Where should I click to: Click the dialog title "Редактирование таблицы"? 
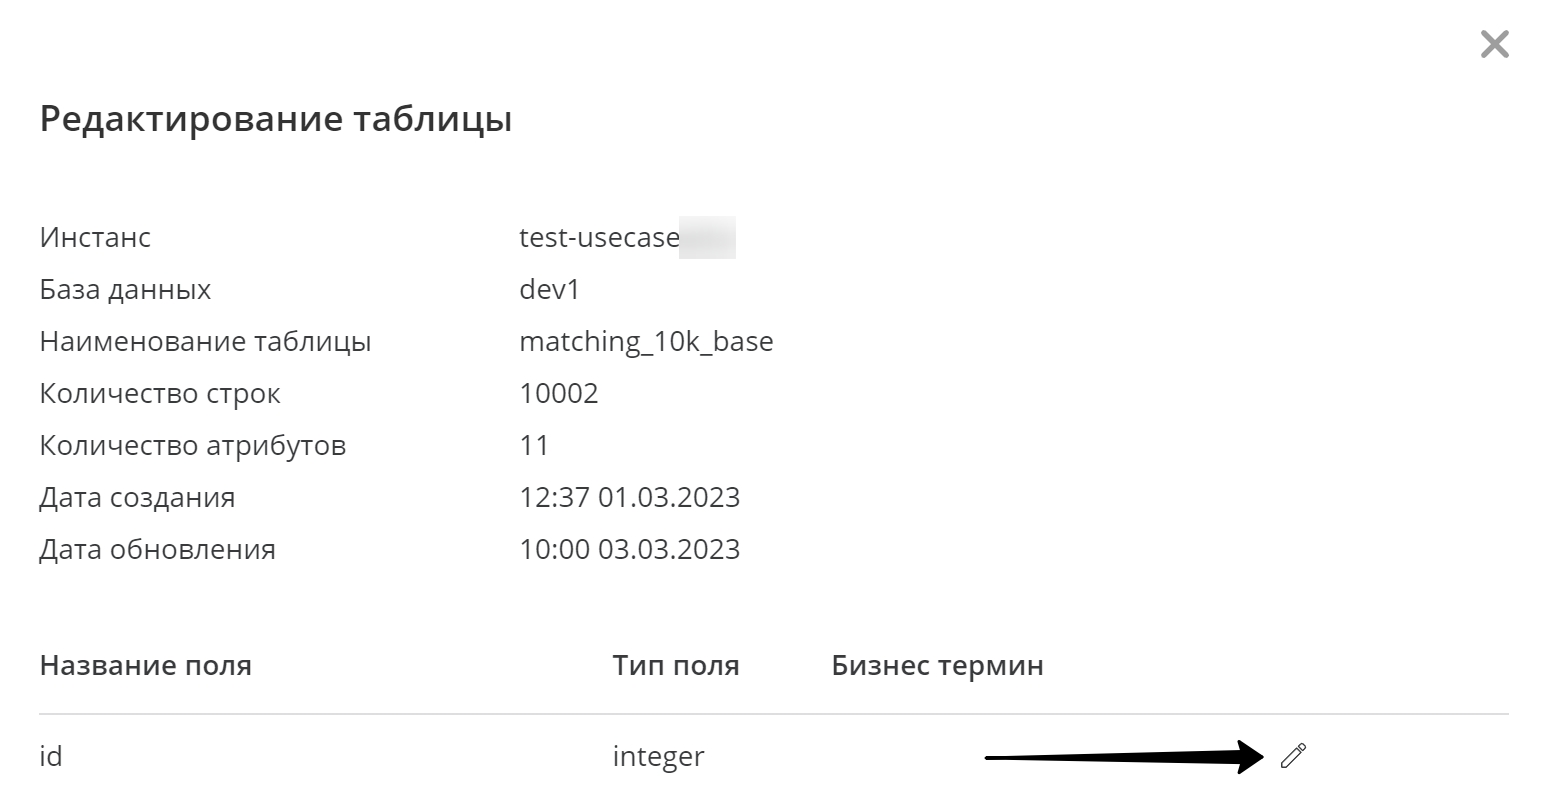[276, 119]
